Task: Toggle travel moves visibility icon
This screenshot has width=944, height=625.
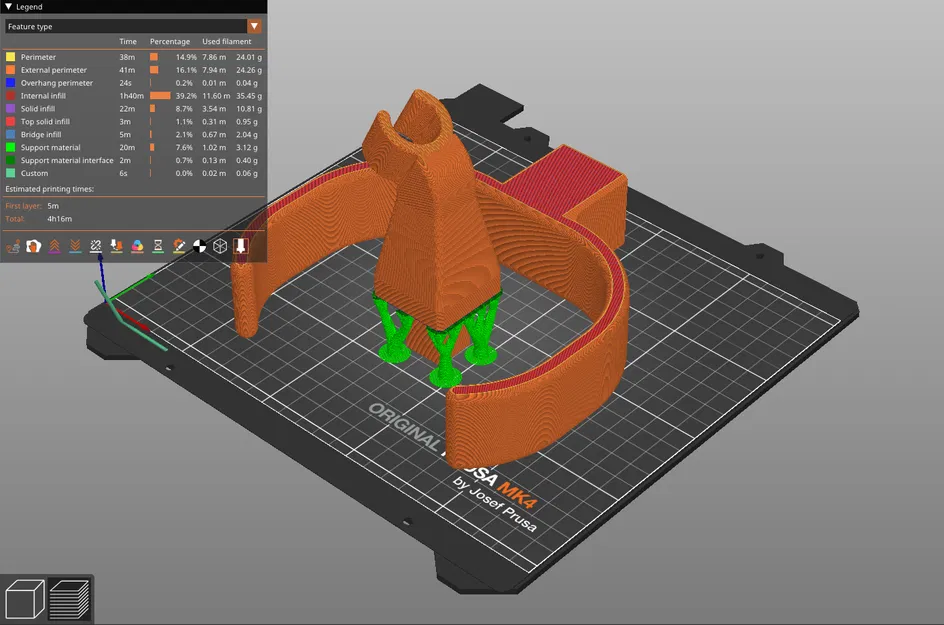Action: [x=13, y=246]
